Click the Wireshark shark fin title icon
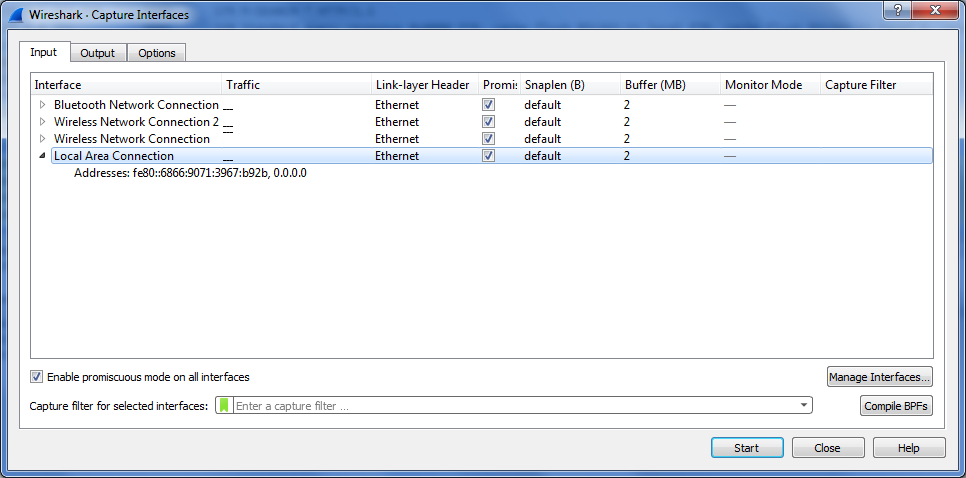 [18, 14]
